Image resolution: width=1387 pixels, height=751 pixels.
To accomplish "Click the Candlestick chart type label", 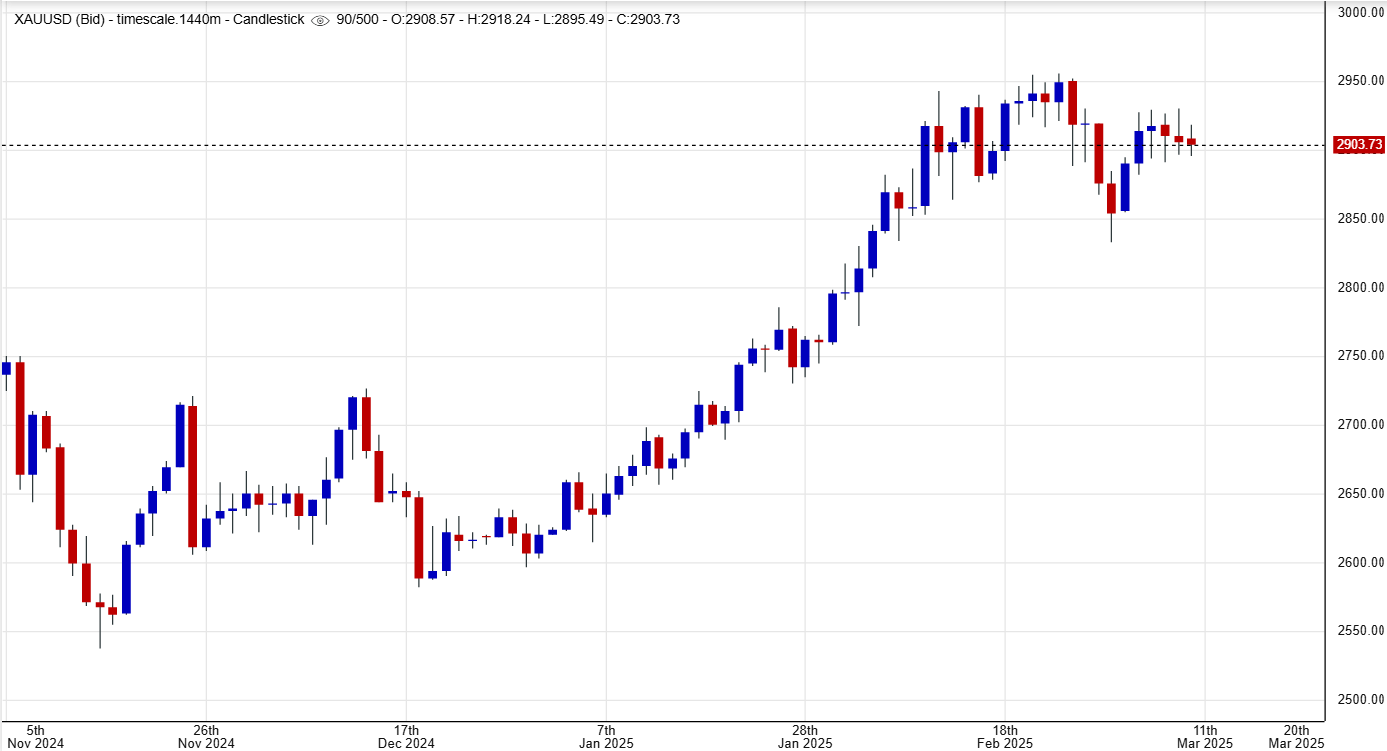I will (x=269, y=17).
